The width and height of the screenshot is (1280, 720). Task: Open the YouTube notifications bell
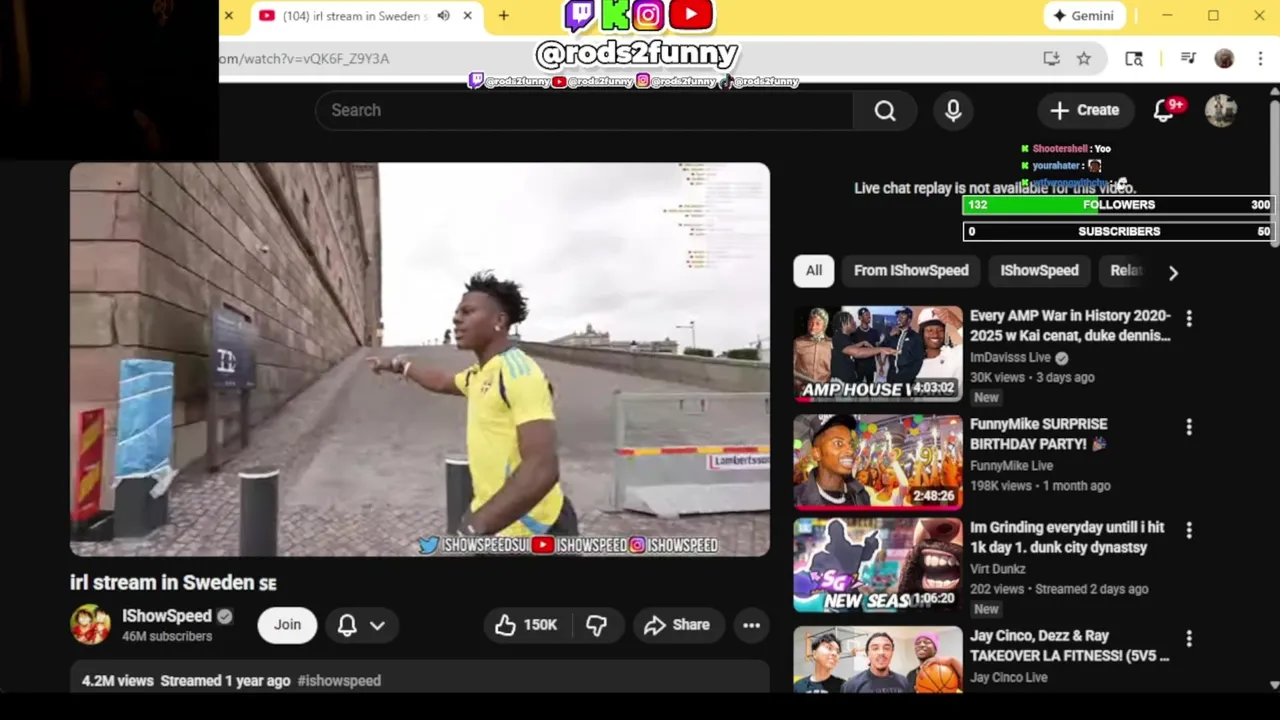click(x=1164, y=110)
